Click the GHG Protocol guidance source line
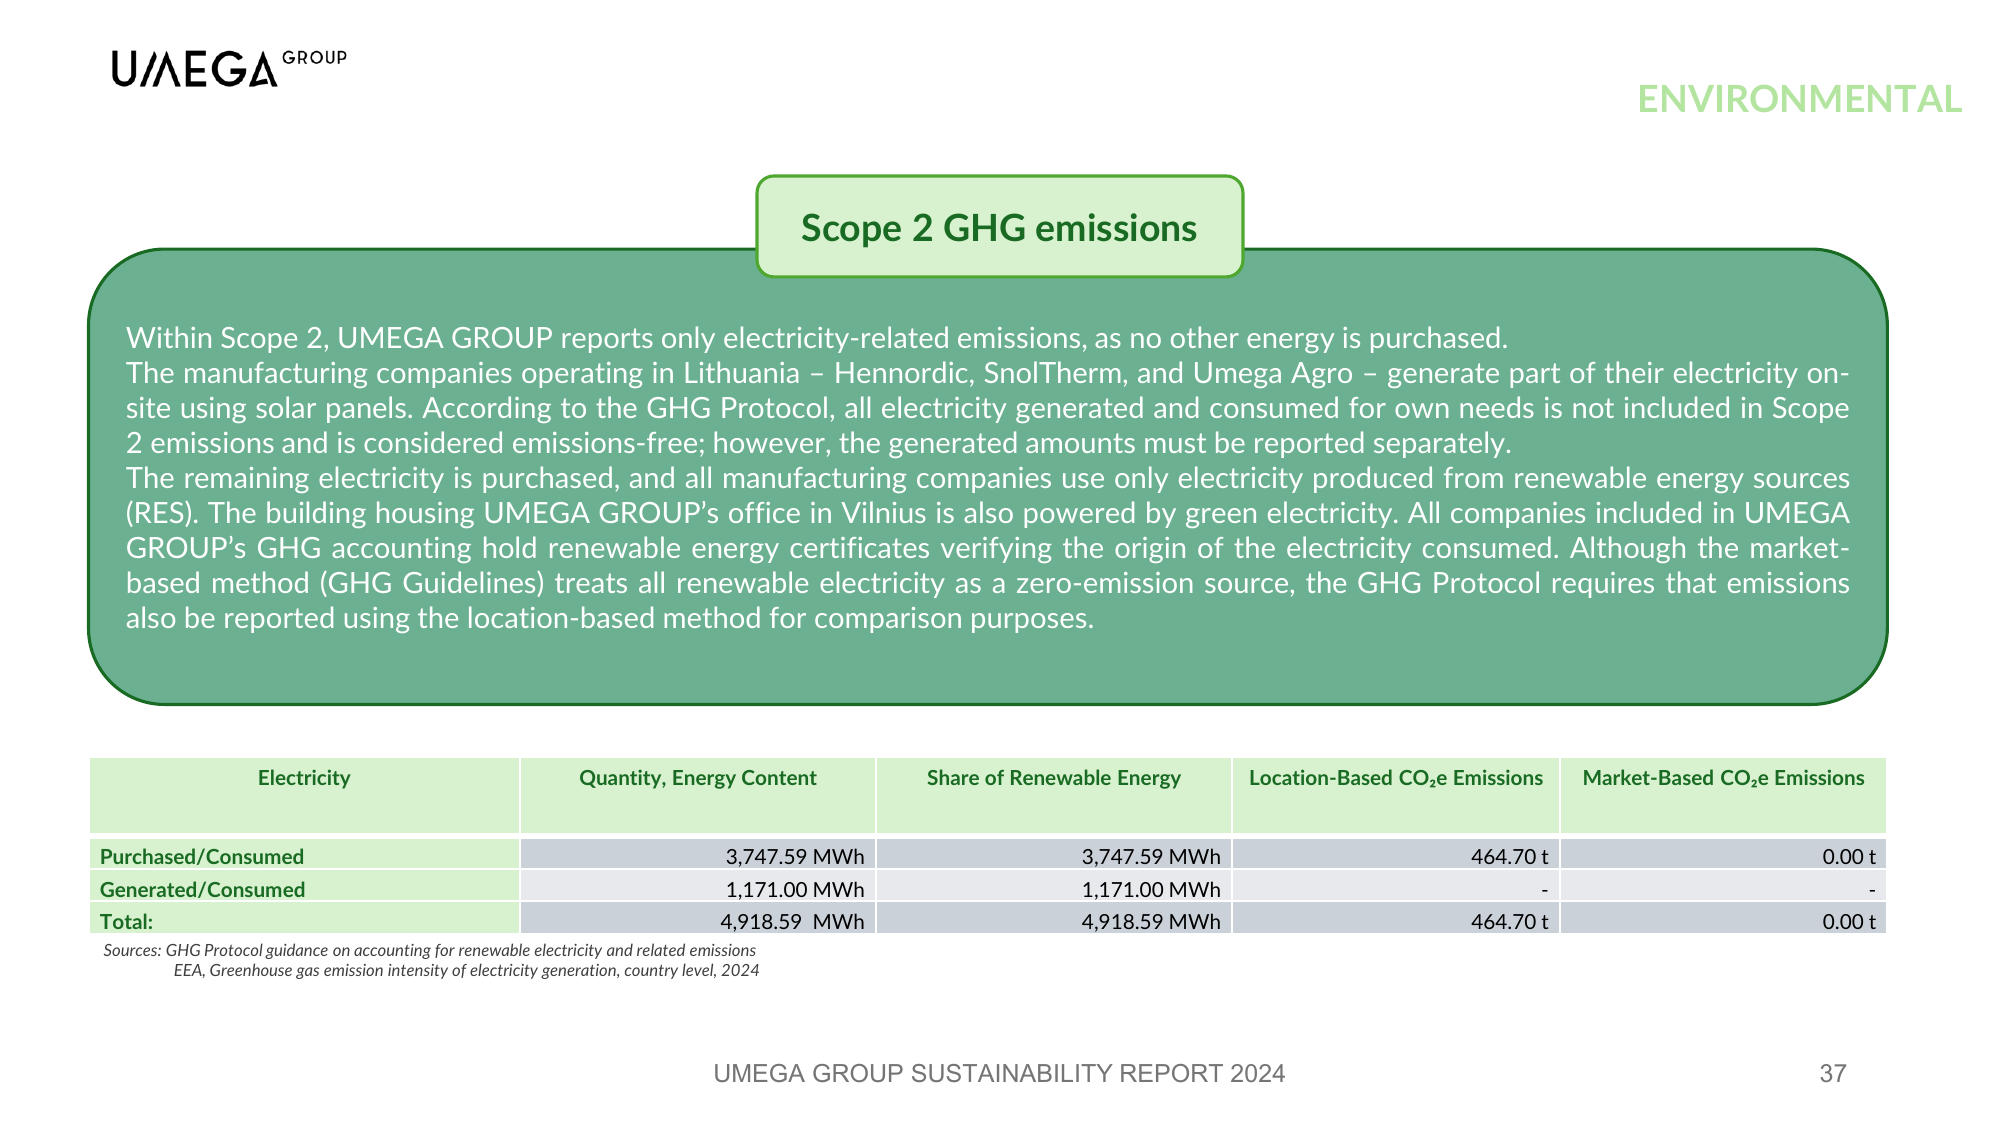Image resolution: width=2000 pixels, height=1125 pixels. 430,950
